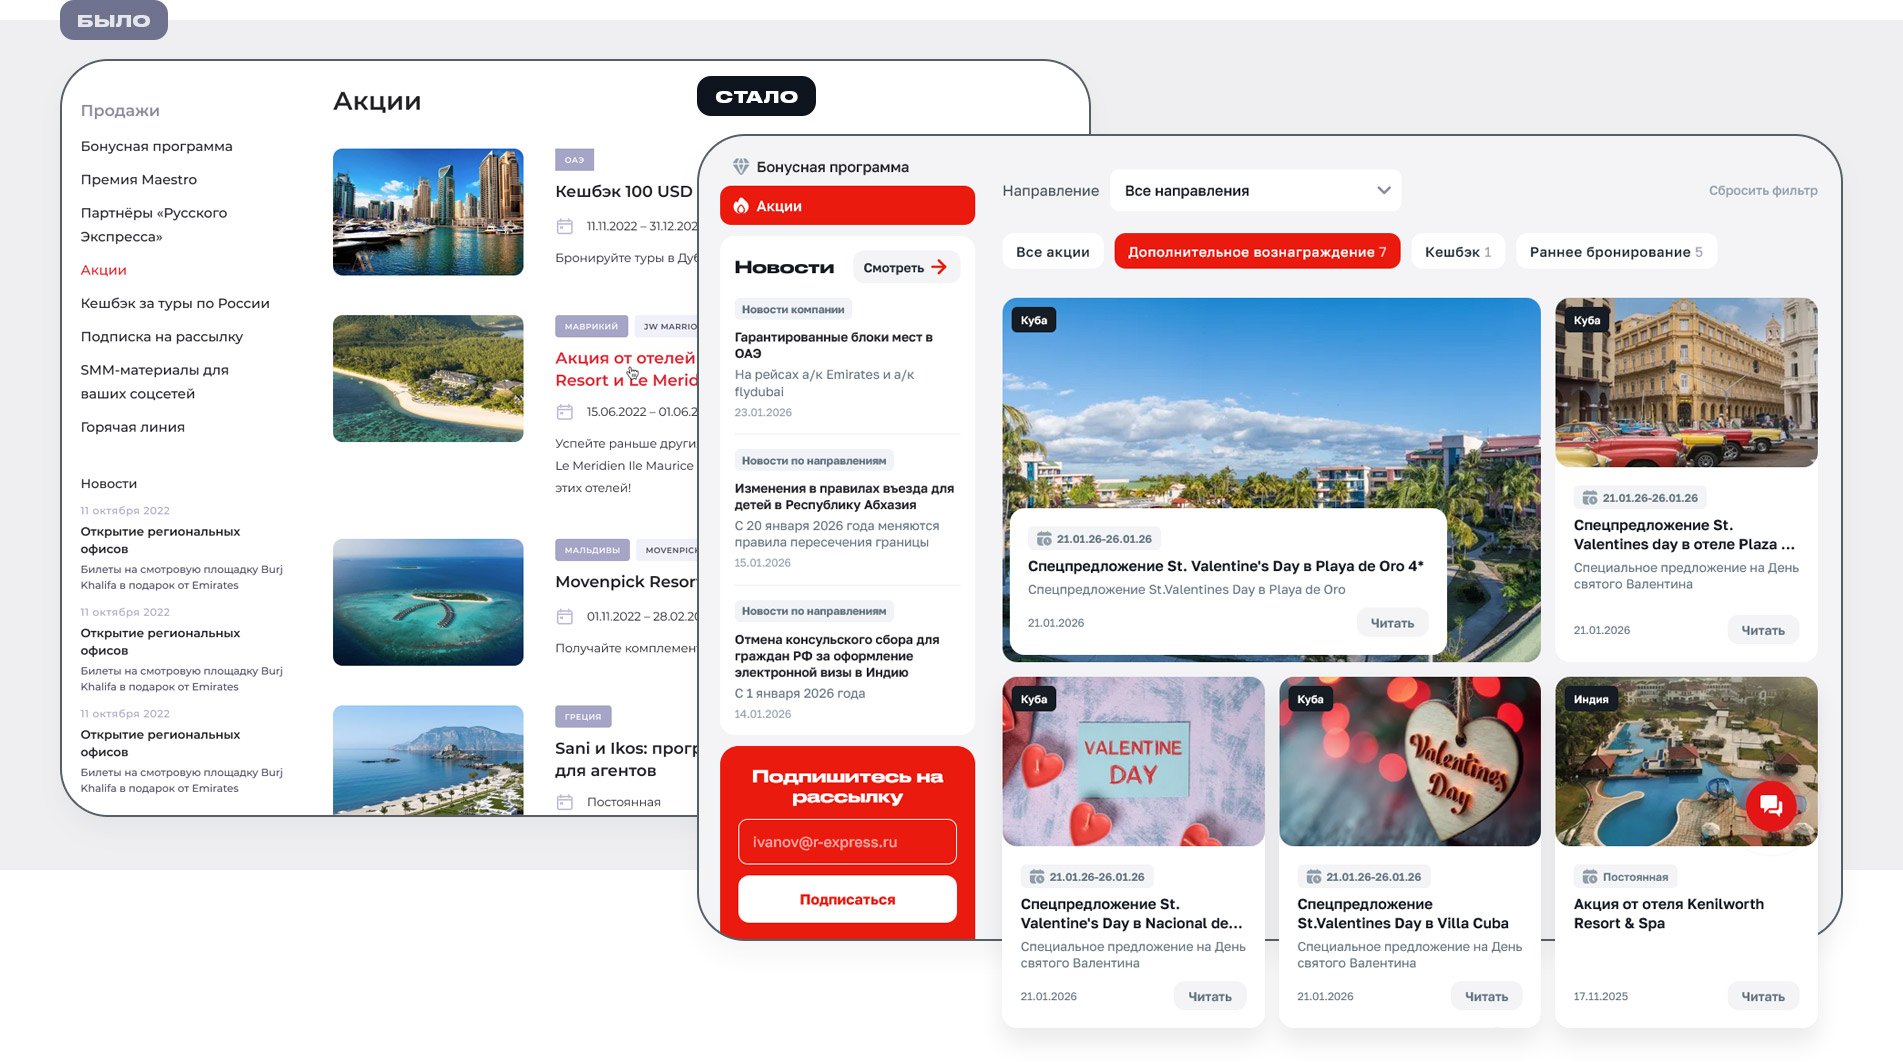Click the red arrow icon next to Смотреть

pos(939,267)
